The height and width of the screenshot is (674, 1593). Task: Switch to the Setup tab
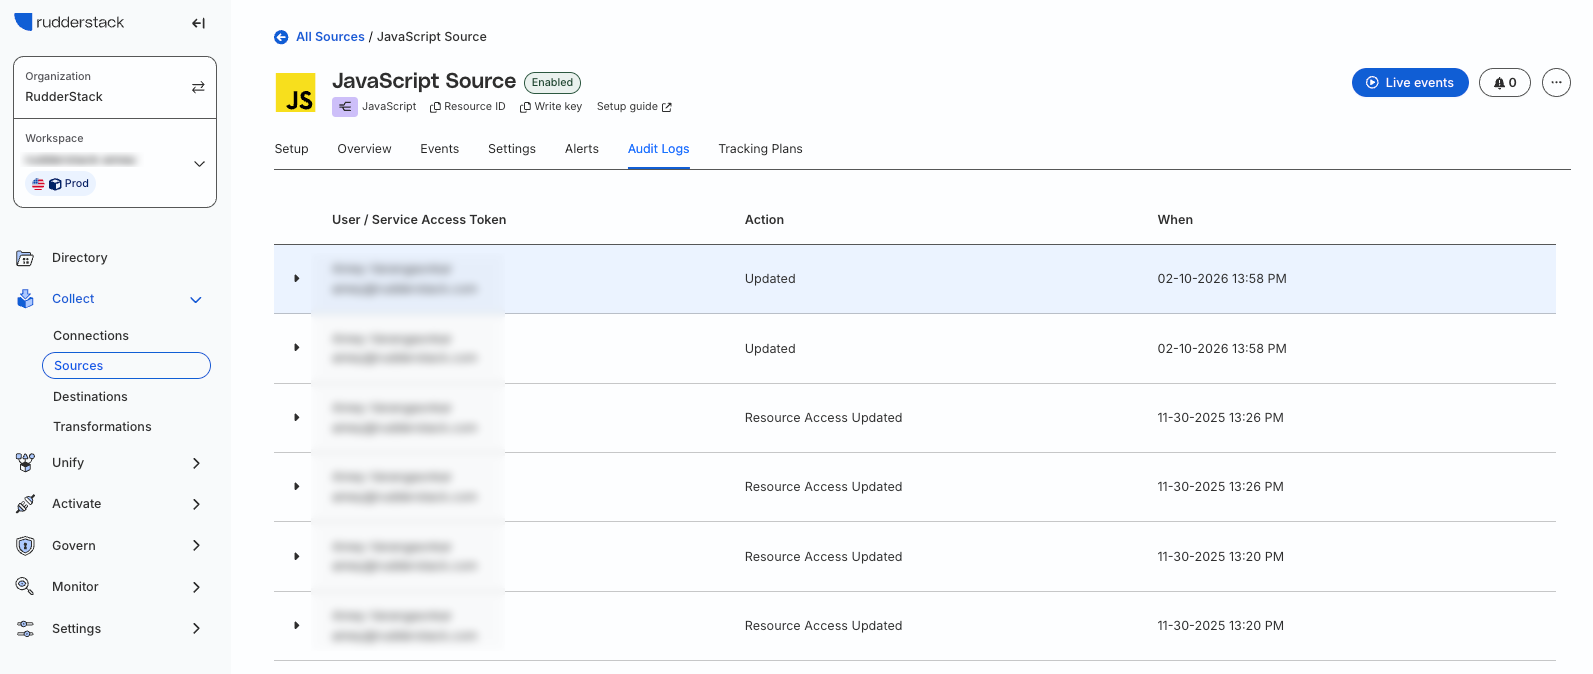click(291, 149)
